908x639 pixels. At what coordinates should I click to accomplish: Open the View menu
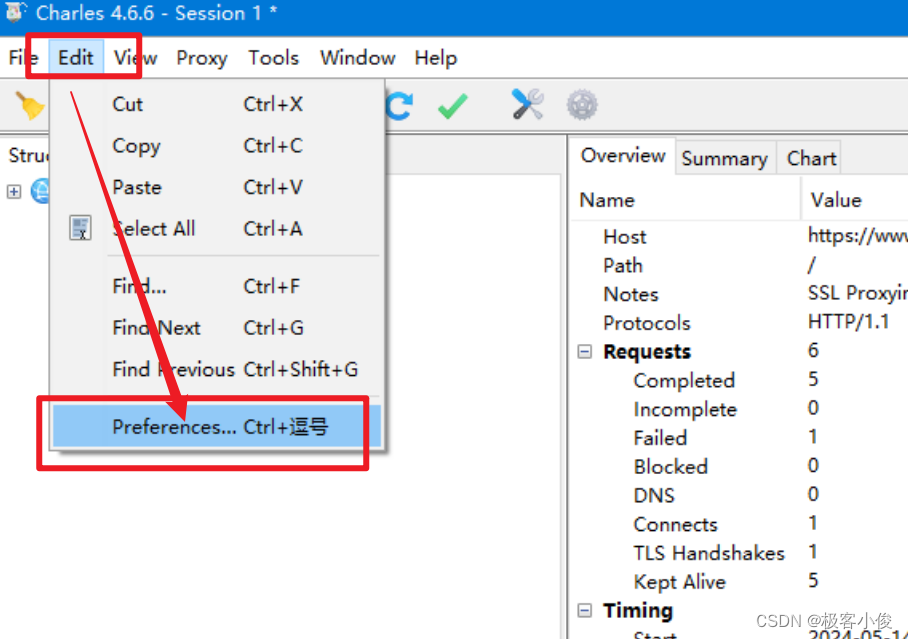tap(135, 58)
